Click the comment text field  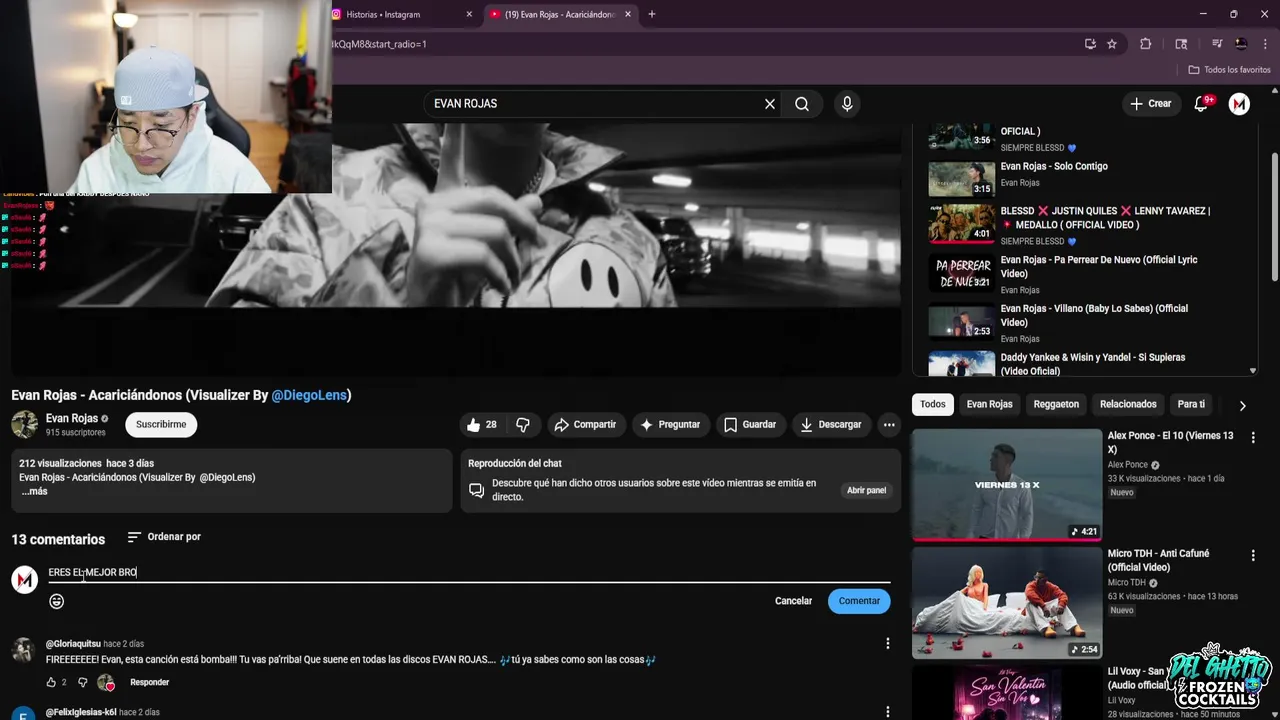pos(468,572)
